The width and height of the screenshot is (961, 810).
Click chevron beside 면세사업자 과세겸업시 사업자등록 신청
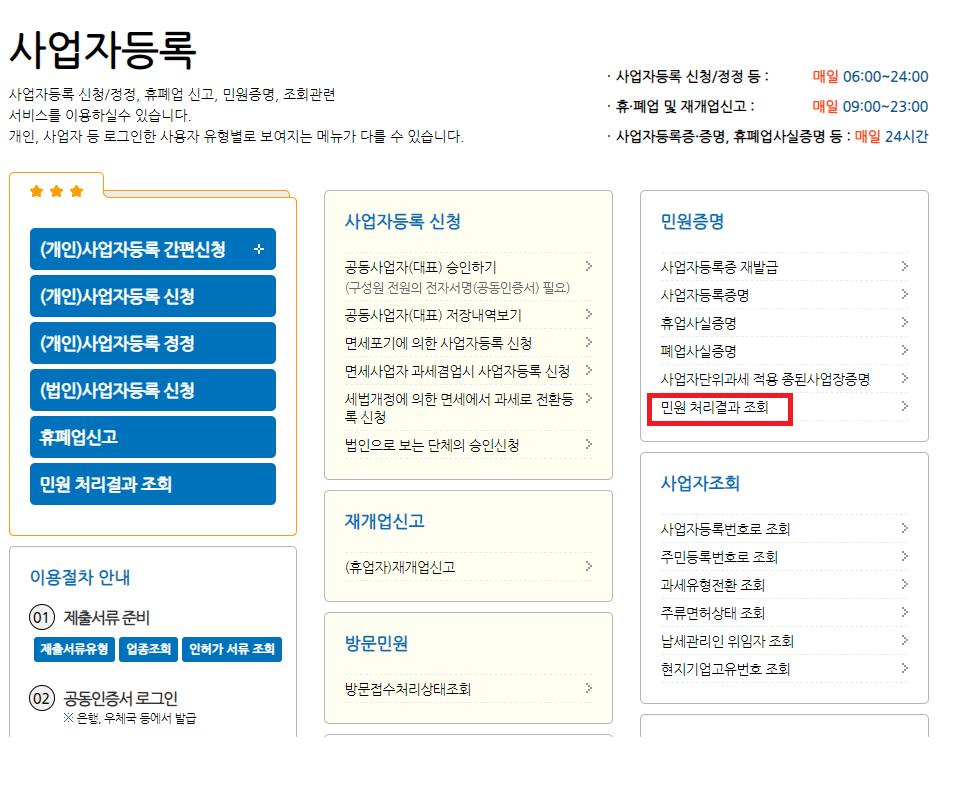pos(588,370)
